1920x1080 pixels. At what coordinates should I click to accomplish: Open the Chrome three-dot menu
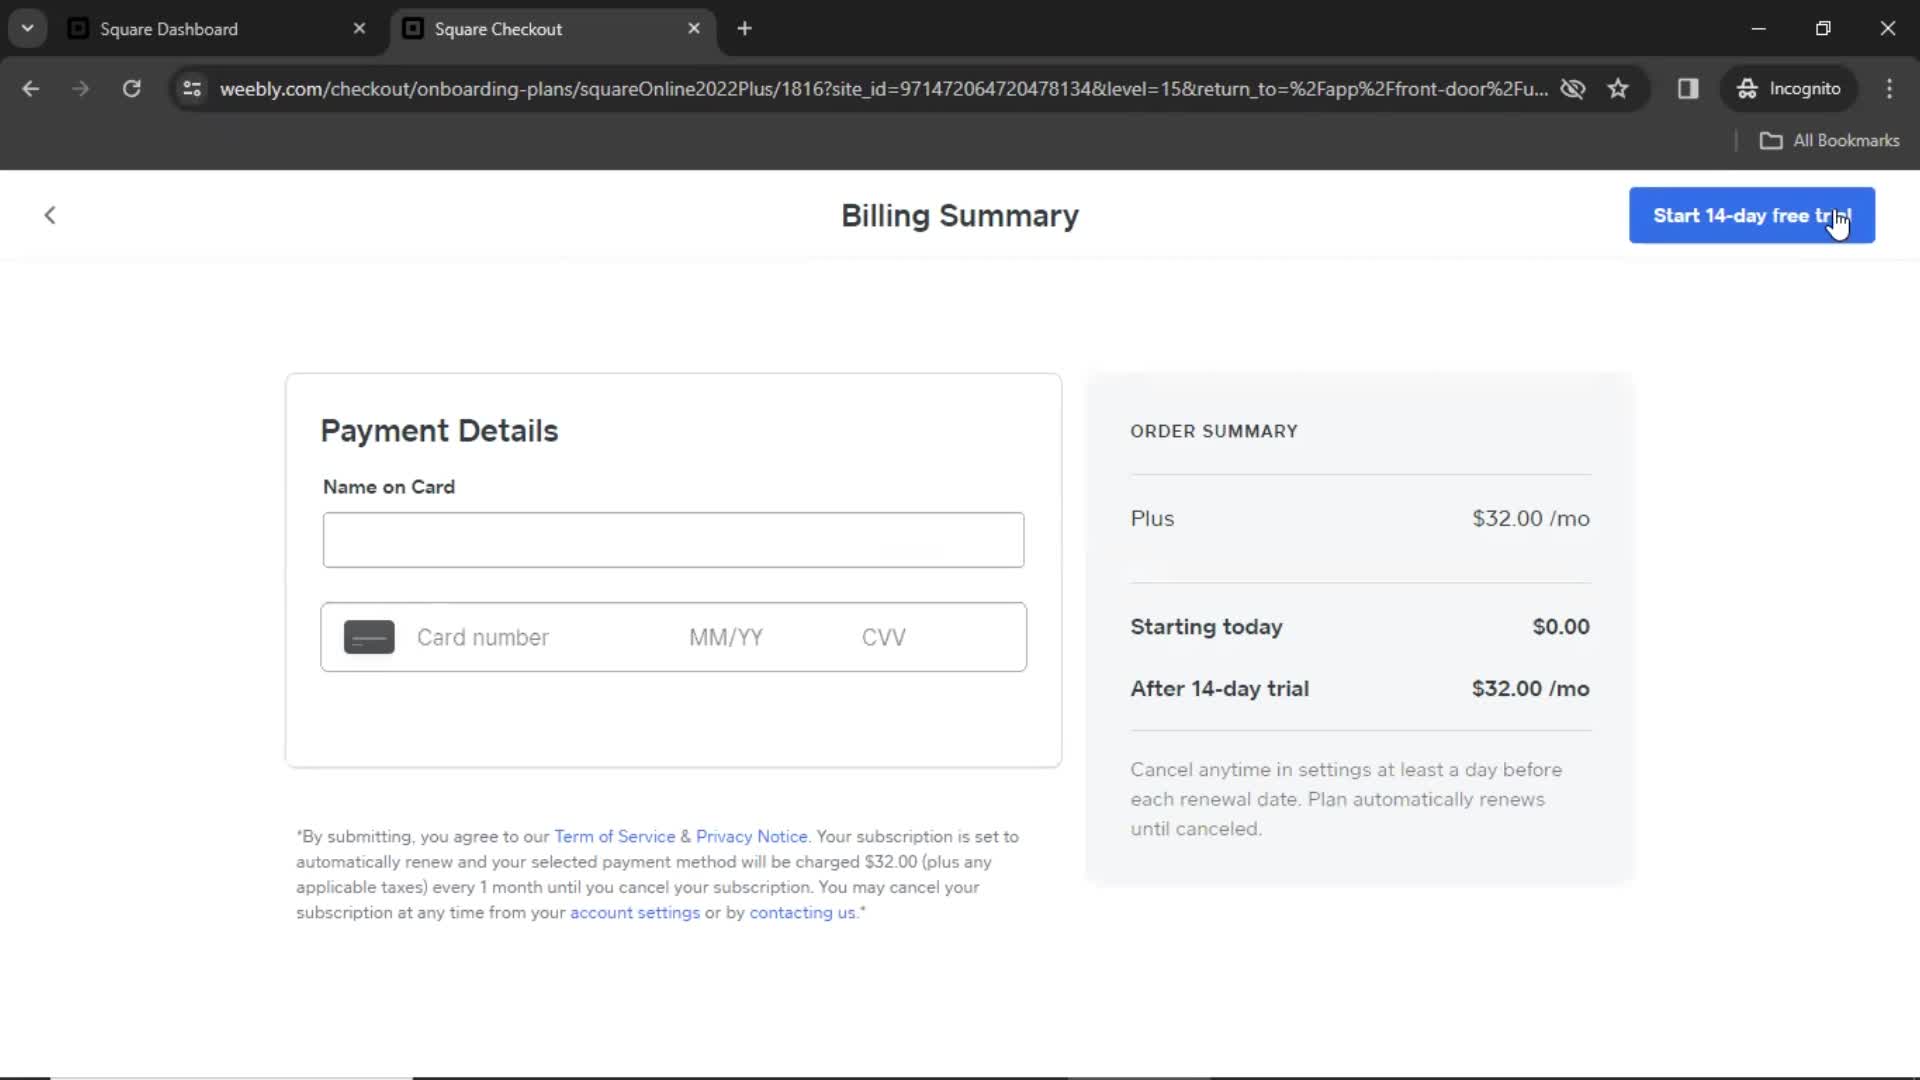click(x=1889, y=89)
